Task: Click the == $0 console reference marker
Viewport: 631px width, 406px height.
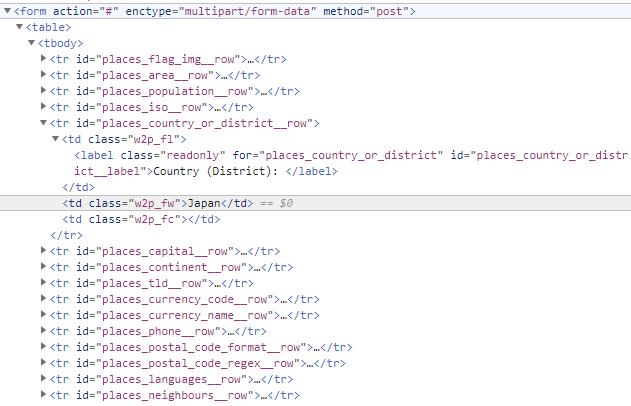Action: pyautogui.click(x=276, y=203)
